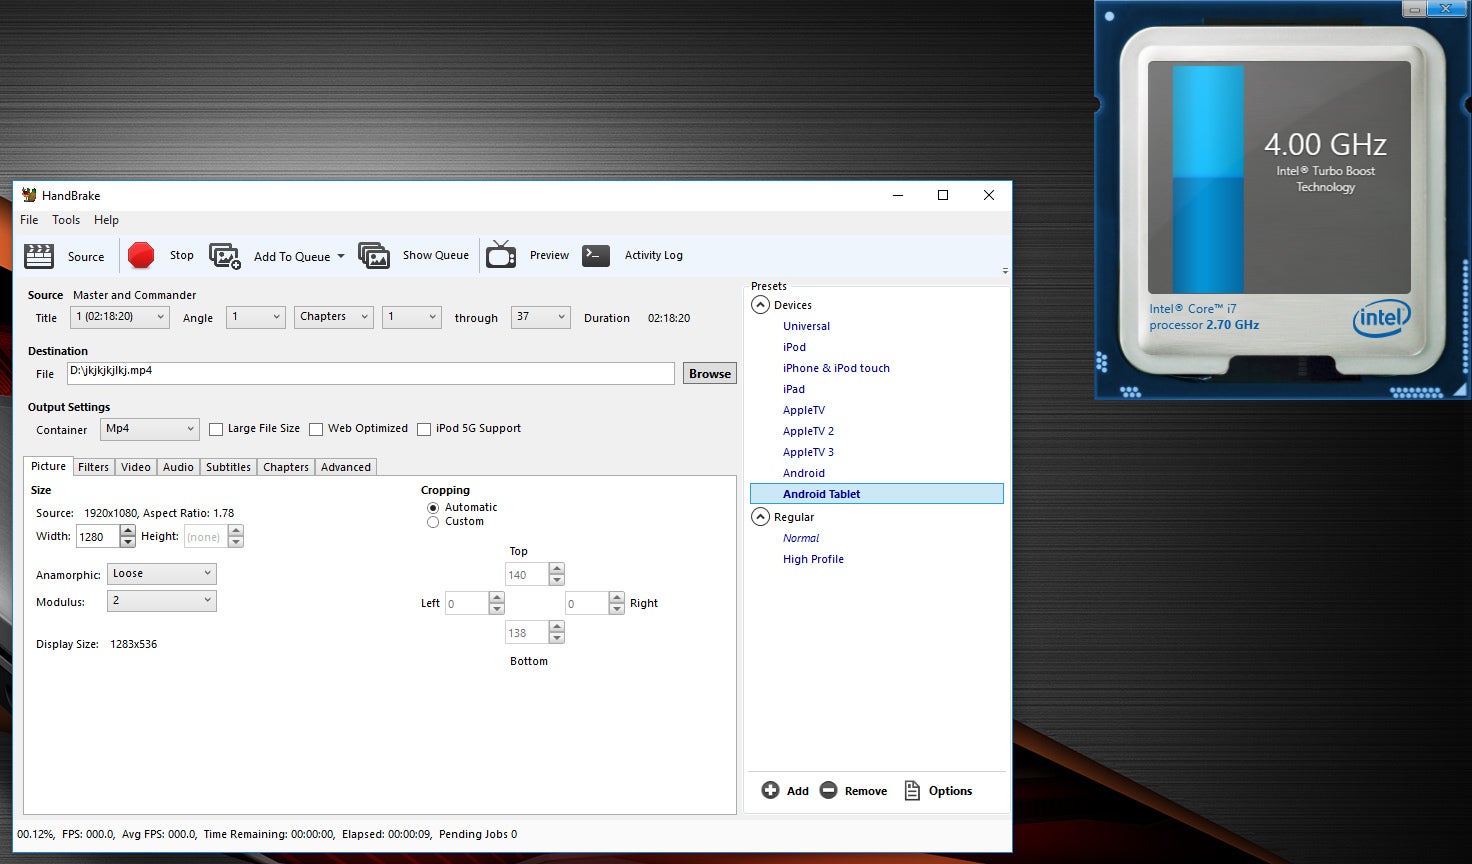Select Automatic cropping radio button
Viewport: 1472px width, 864px height.
(433, 508)
